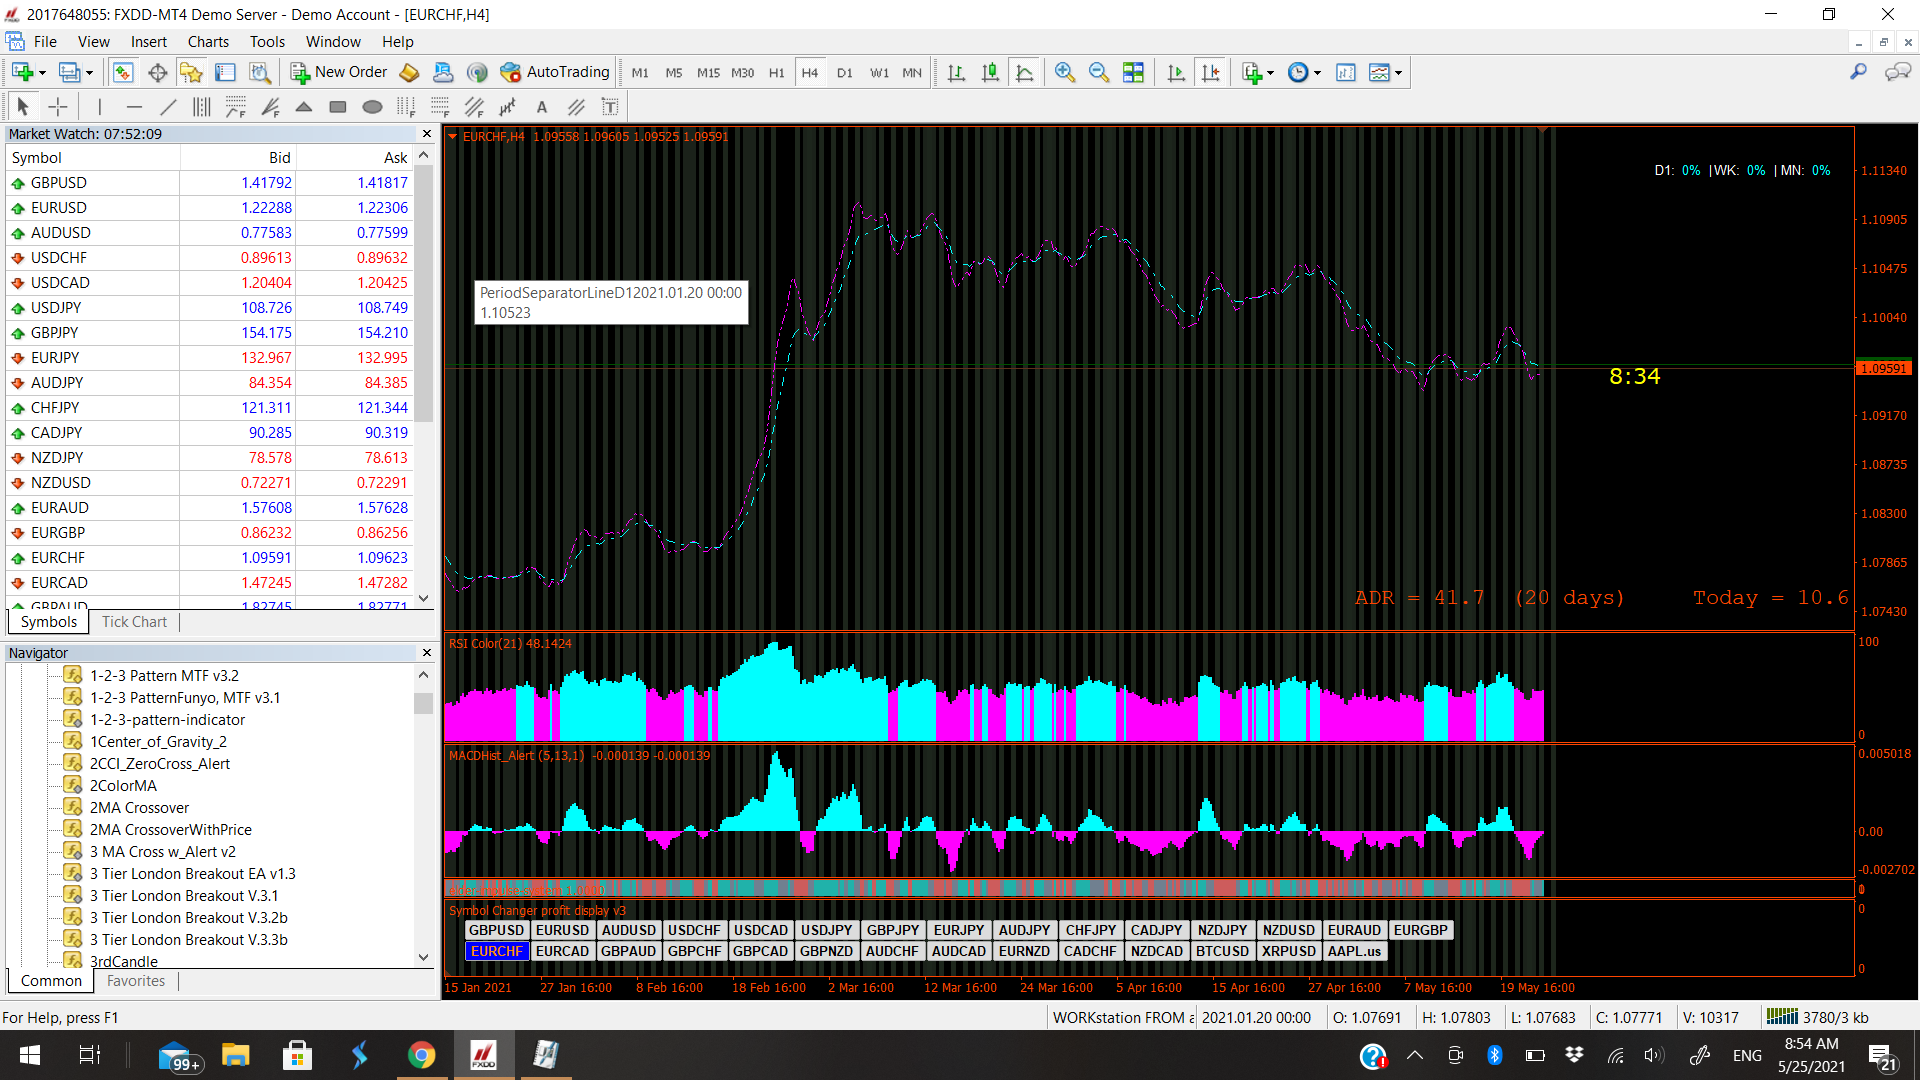Select the text label T tool
The image size is (1920, 1080).
[x=610, y=106]
